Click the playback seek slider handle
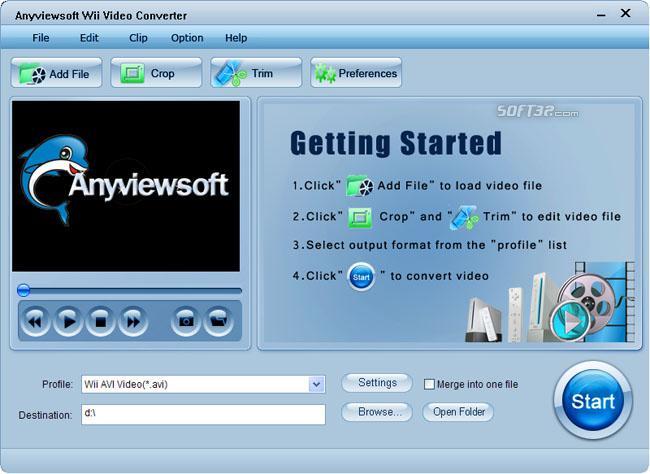This screenshot has width=650, height=474. [24, 290]
